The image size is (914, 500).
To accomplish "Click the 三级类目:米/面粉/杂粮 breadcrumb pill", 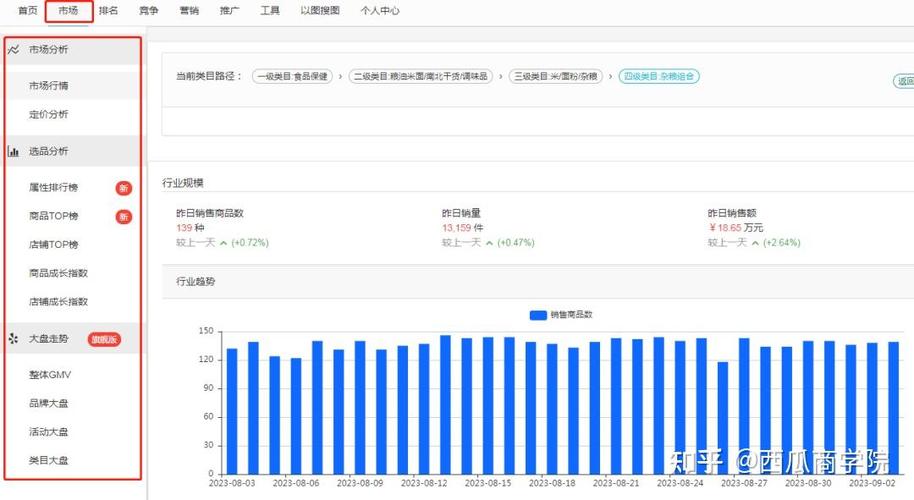I will click(x=556, y=76).
